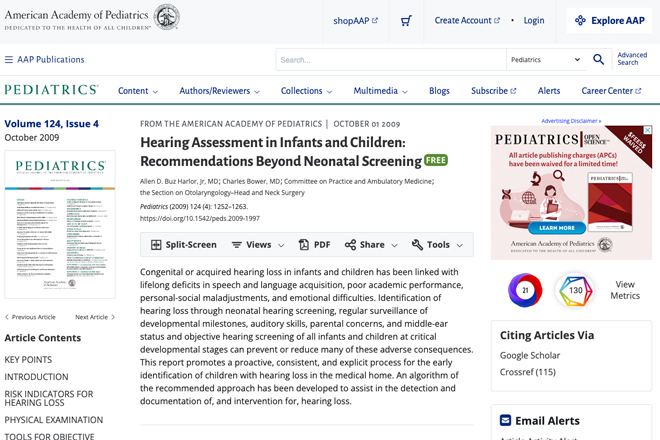
Task: Click the journal issue cover thumbnail
Action: pyautogui.click(x=60, y=224)
